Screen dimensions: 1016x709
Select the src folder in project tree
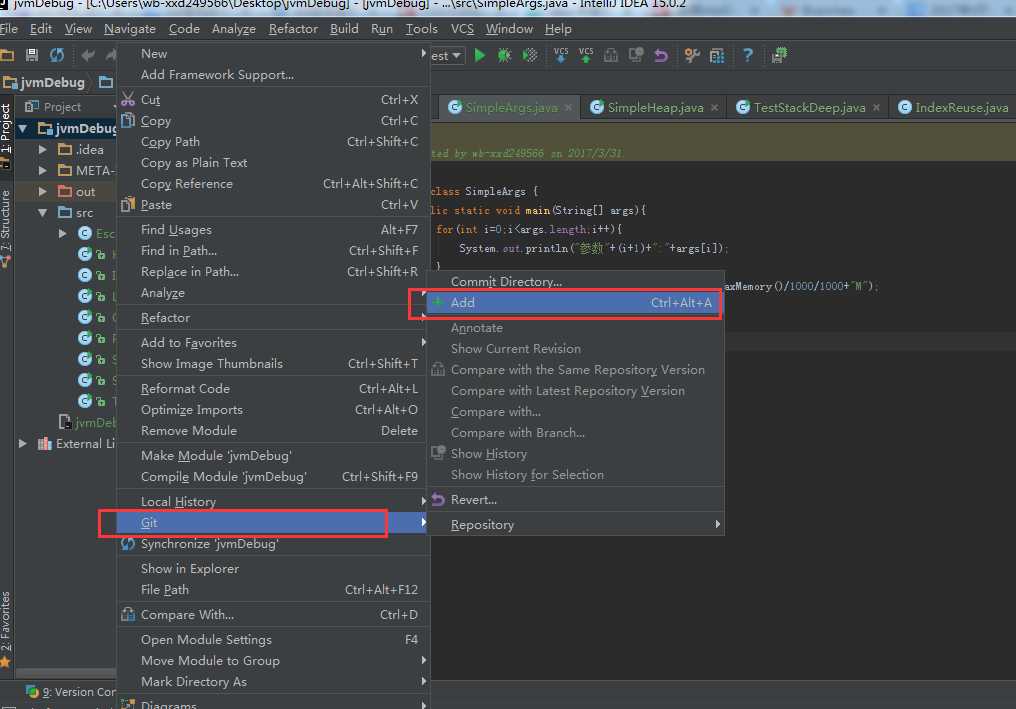click(76, 213)
